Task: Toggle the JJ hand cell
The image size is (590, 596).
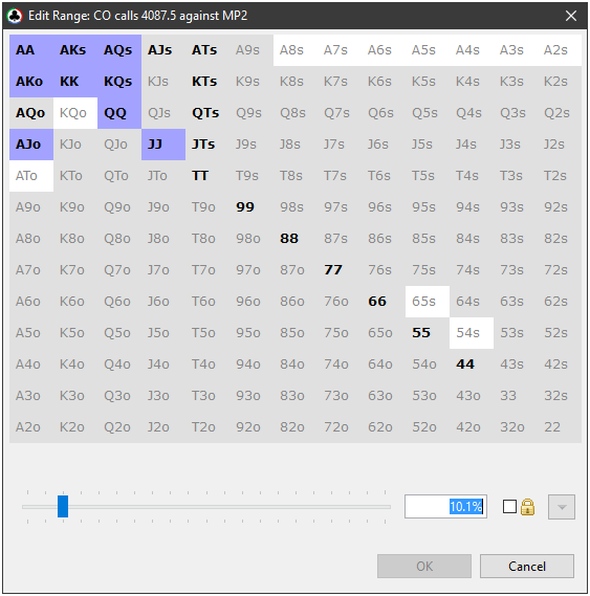Action: pos(163,144)
